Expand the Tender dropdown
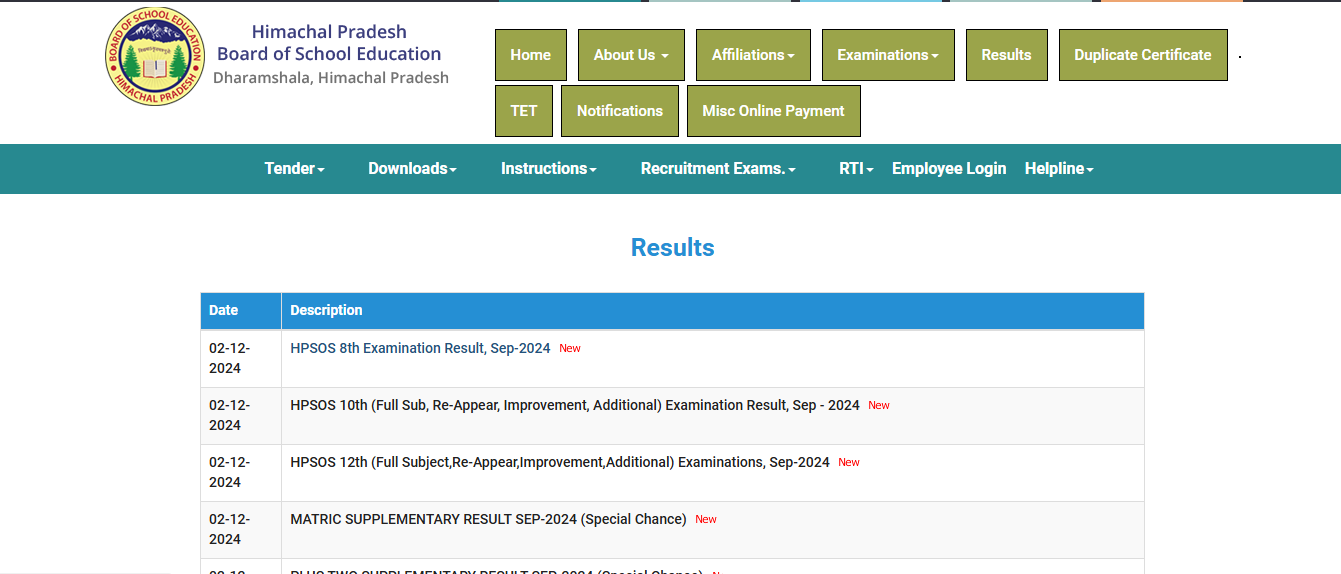This screenshot has height=574, width=1341. click(x=294, y=169)
